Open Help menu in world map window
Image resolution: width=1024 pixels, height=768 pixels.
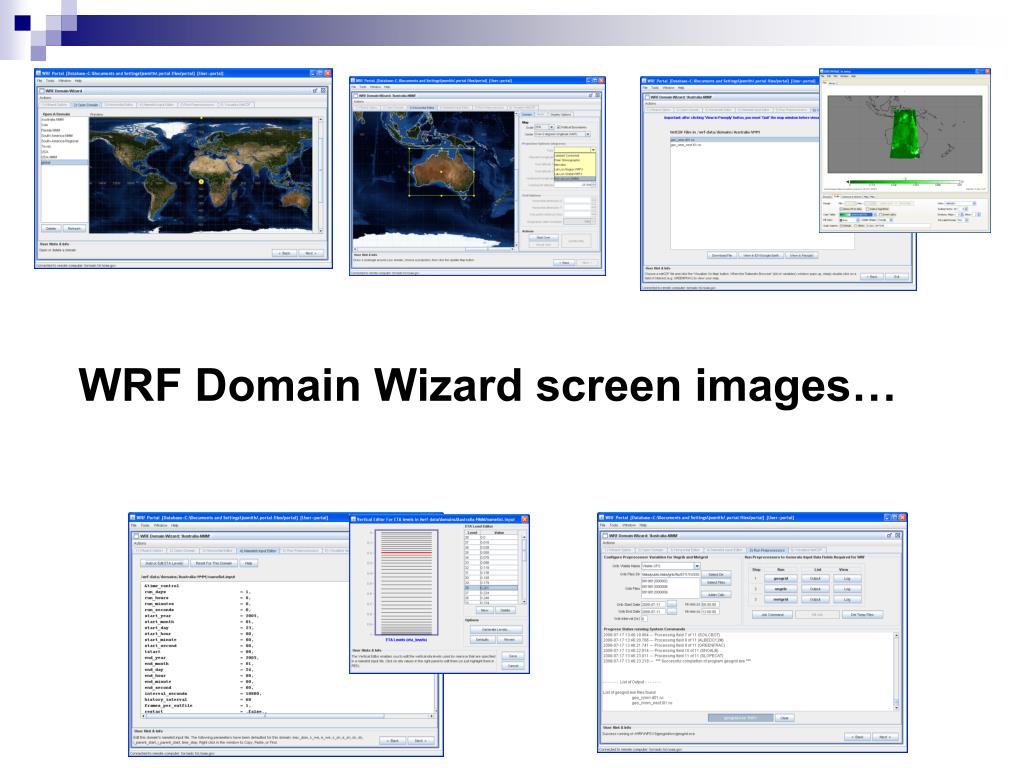[78, 80]
